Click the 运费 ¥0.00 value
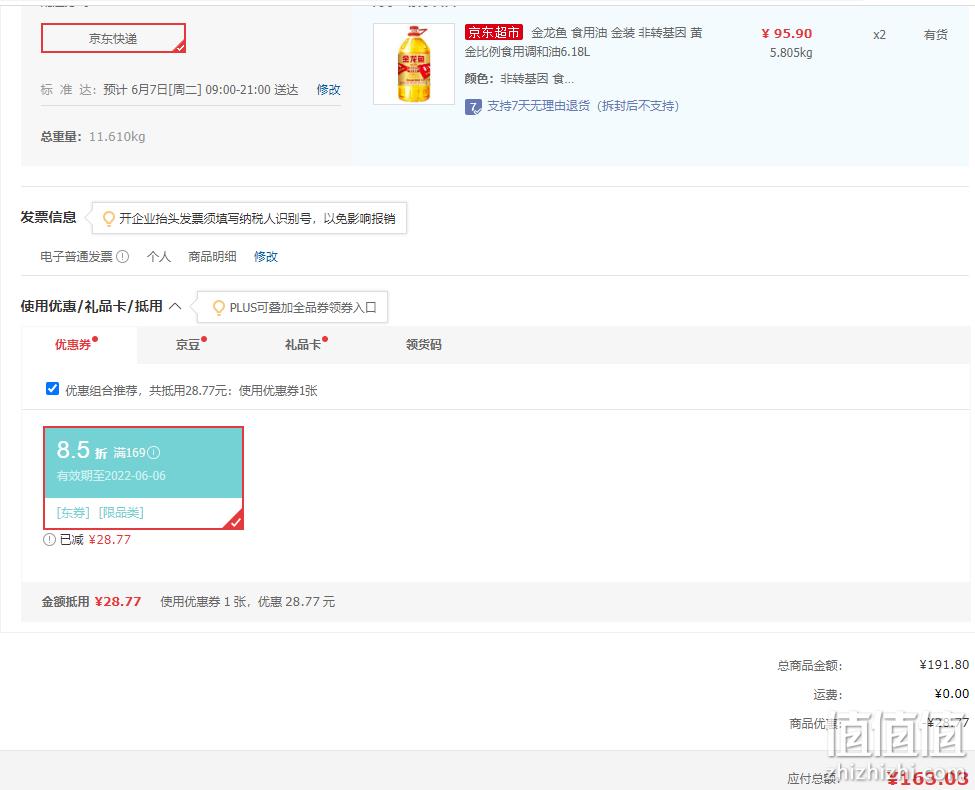This screenshot has width=975, height=790. (x=951, y=694)
